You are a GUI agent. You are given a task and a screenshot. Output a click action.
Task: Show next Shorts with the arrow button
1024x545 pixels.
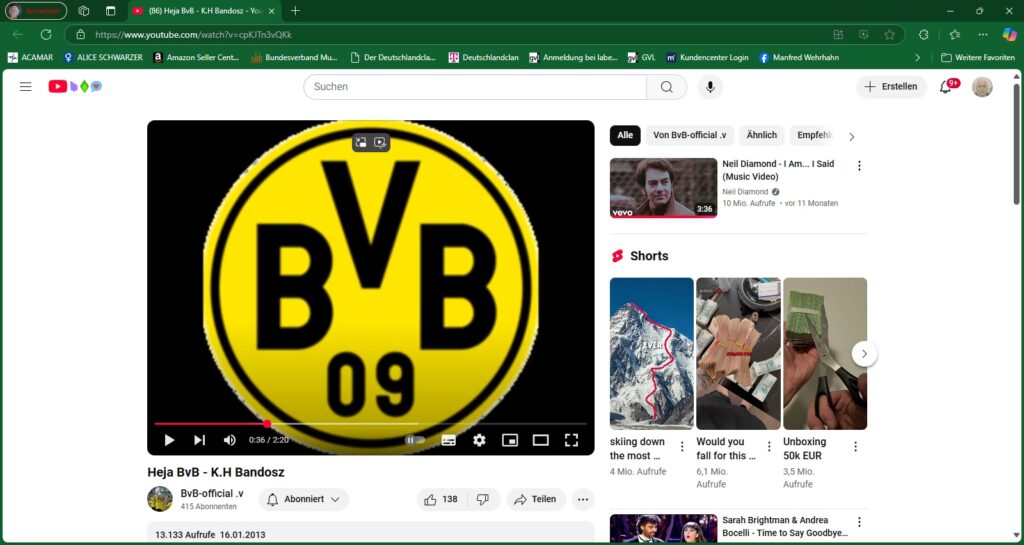click(x=865, y=354)
